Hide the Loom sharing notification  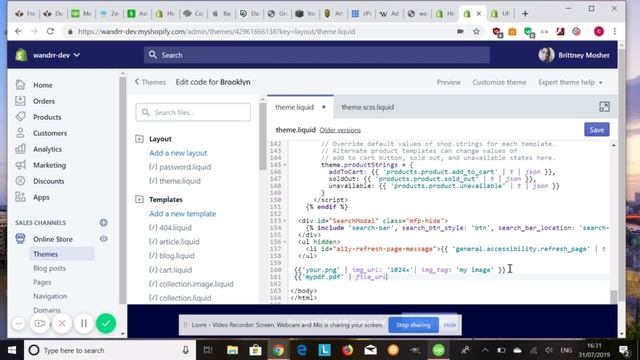coord(449,325)
